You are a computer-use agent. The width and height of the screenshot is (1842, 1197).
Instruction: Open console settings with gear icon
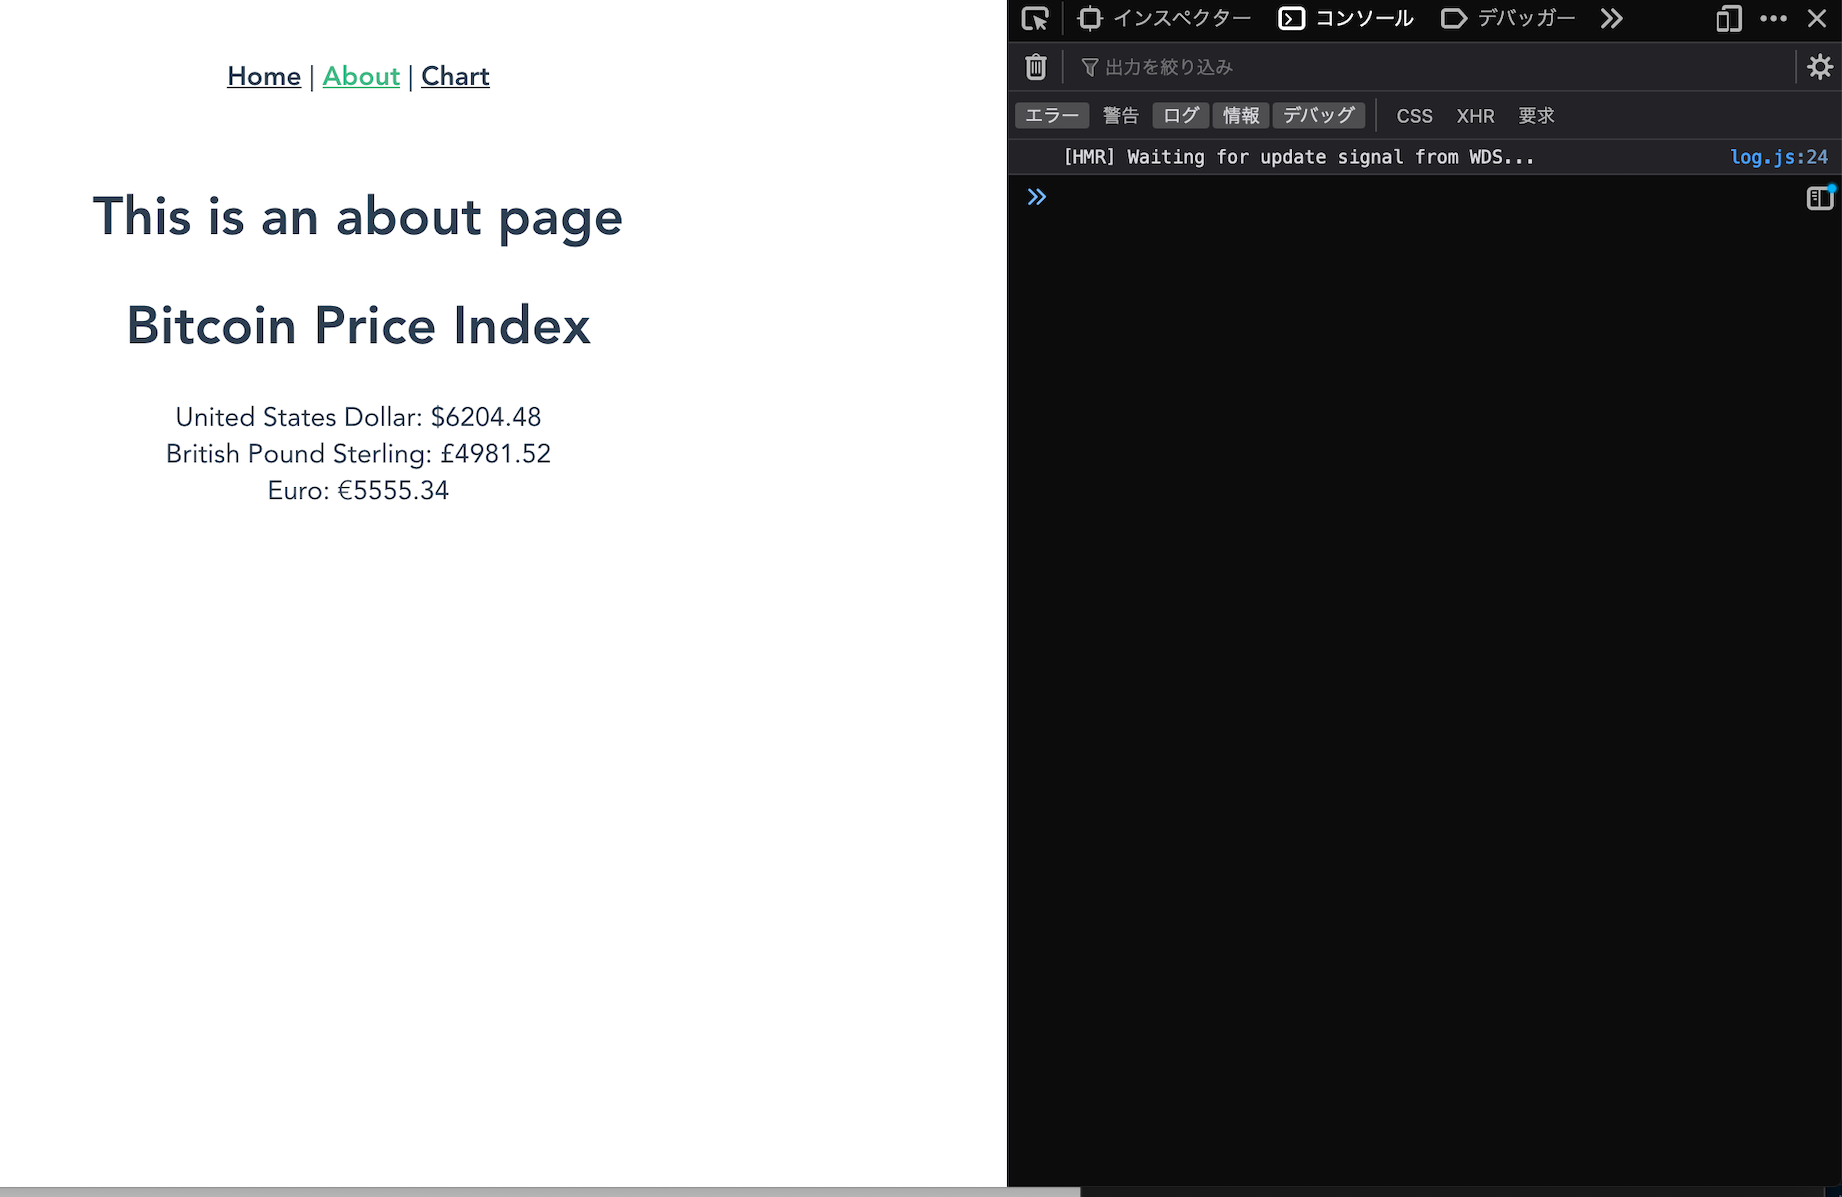coord(1821,66)
